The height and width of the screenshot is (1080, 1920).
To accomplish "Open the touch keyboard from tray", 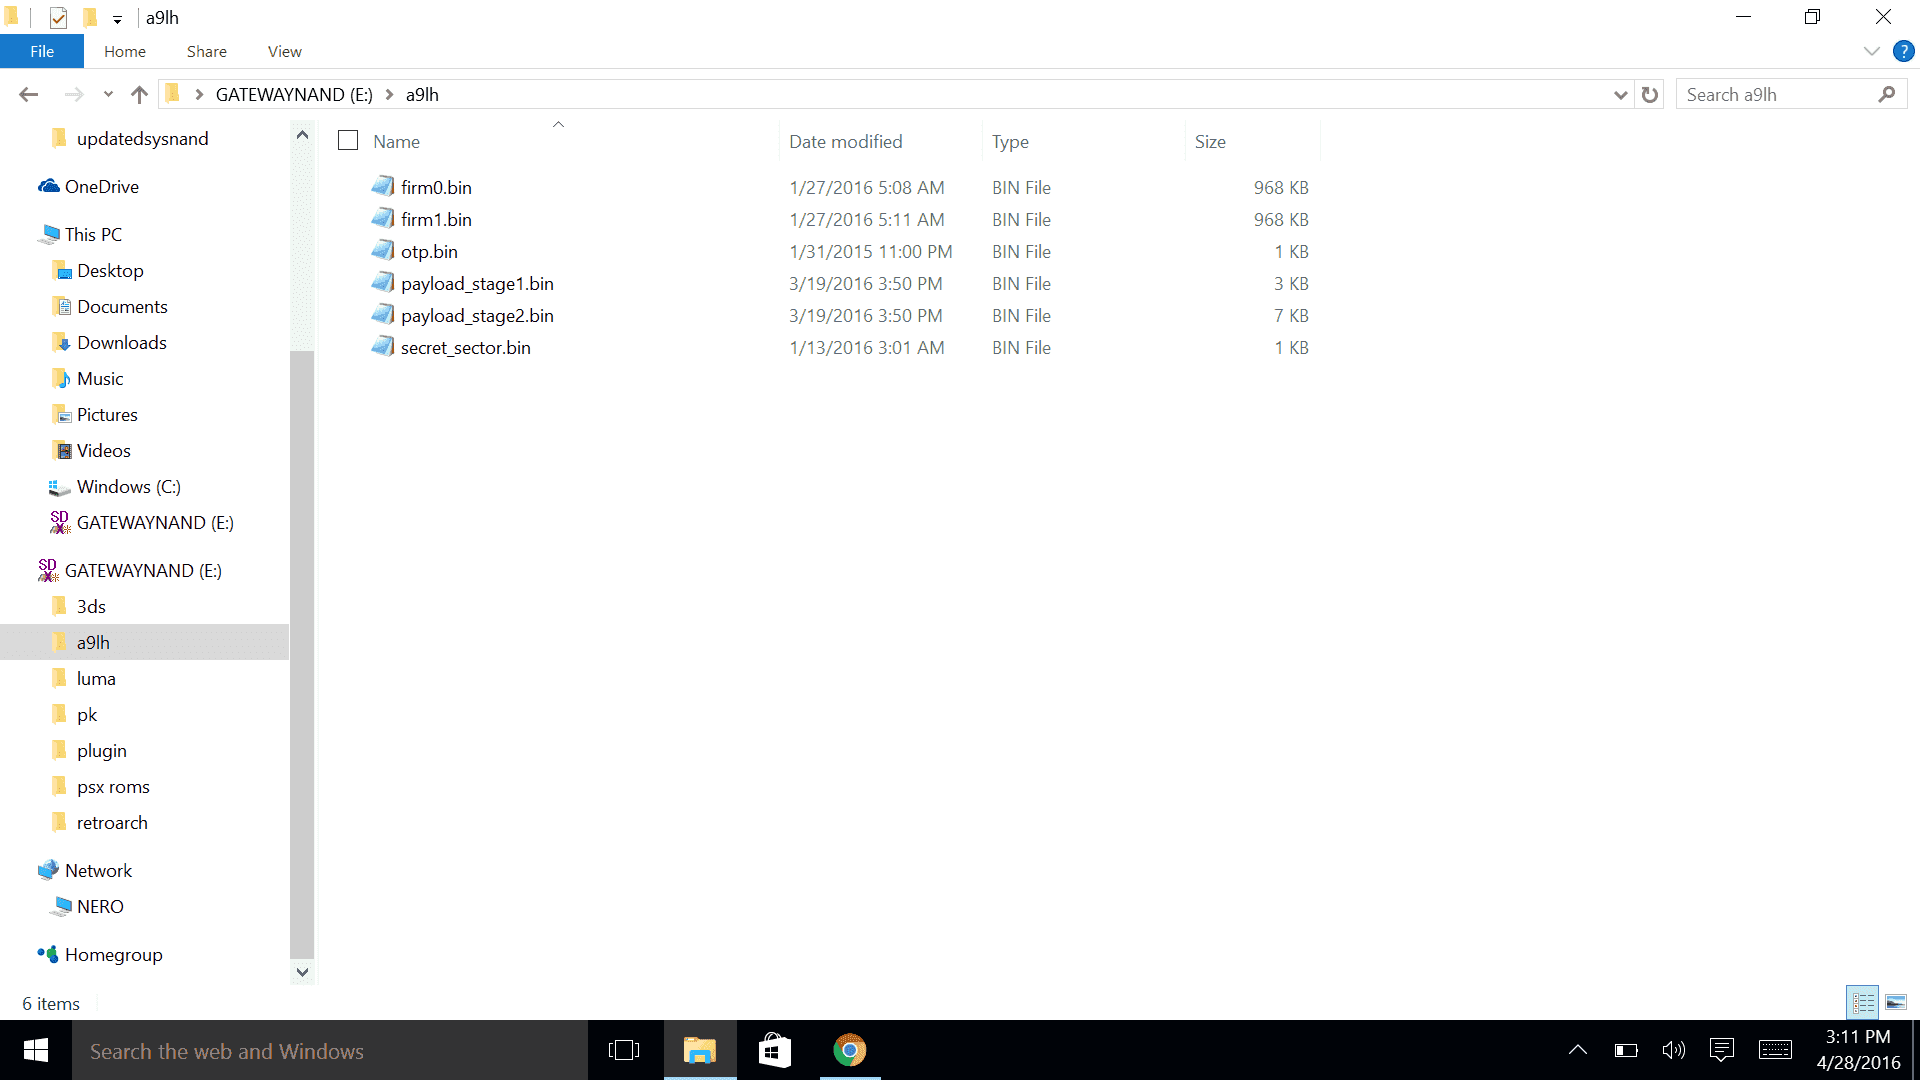I will pos(1775,1050).
